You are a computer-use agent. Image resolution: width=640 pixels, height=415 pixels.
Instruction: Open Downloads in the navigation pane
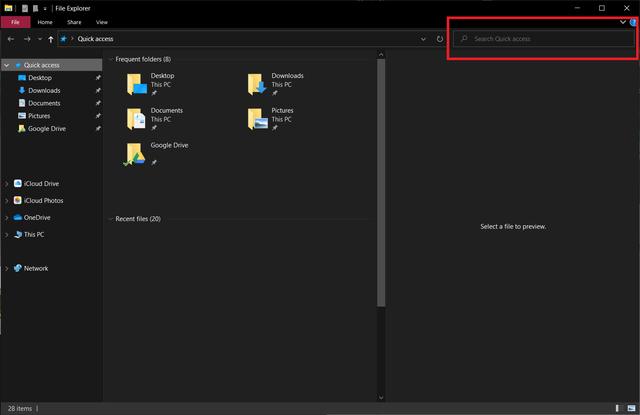point(44,91)
